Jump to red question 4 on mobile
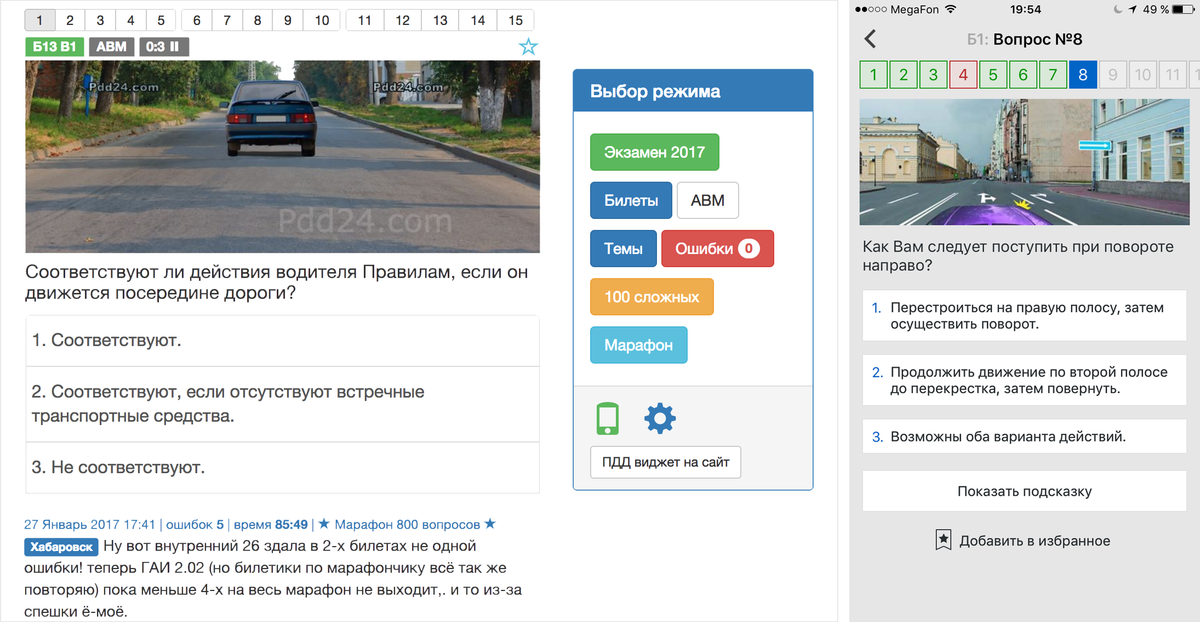Image resolution: width=1200 pixels, height=622 pixels. [x=963, y=74]
